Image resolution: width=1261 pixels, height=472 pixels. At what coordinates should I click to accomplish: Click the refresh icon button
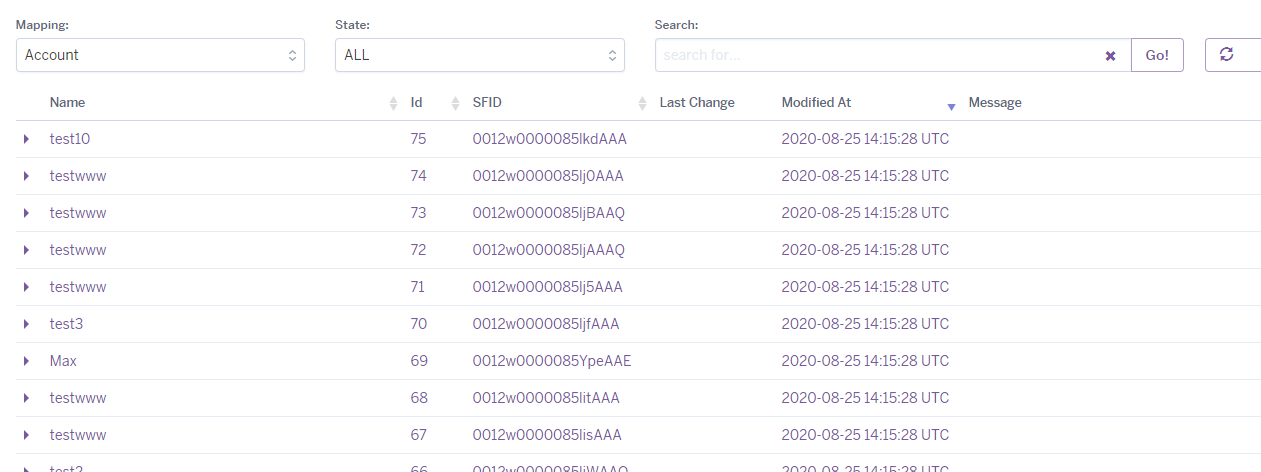[1227, 55]
